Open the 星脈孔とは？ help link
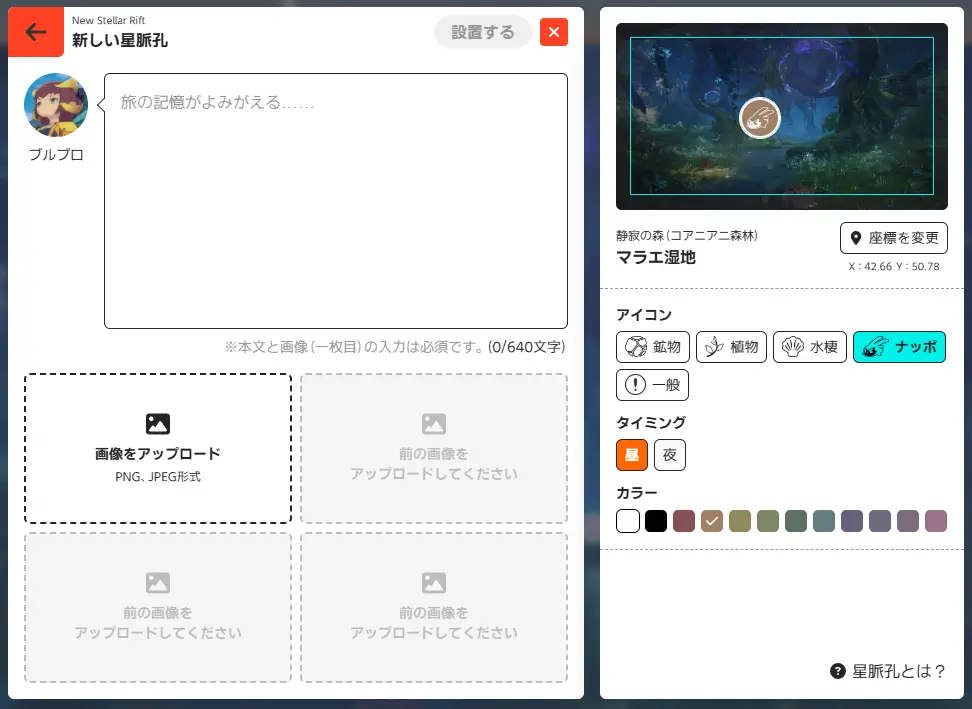The width and height of the screenshot is (972, 709). pyautogui.click(x=888, y=671)
